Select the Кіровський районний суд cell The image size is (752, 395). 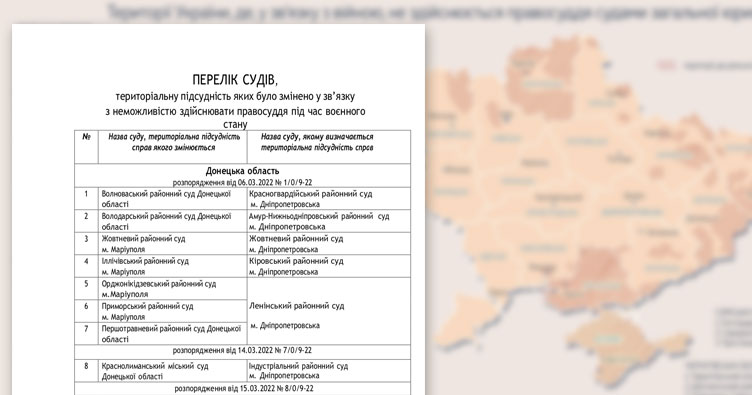329,266
